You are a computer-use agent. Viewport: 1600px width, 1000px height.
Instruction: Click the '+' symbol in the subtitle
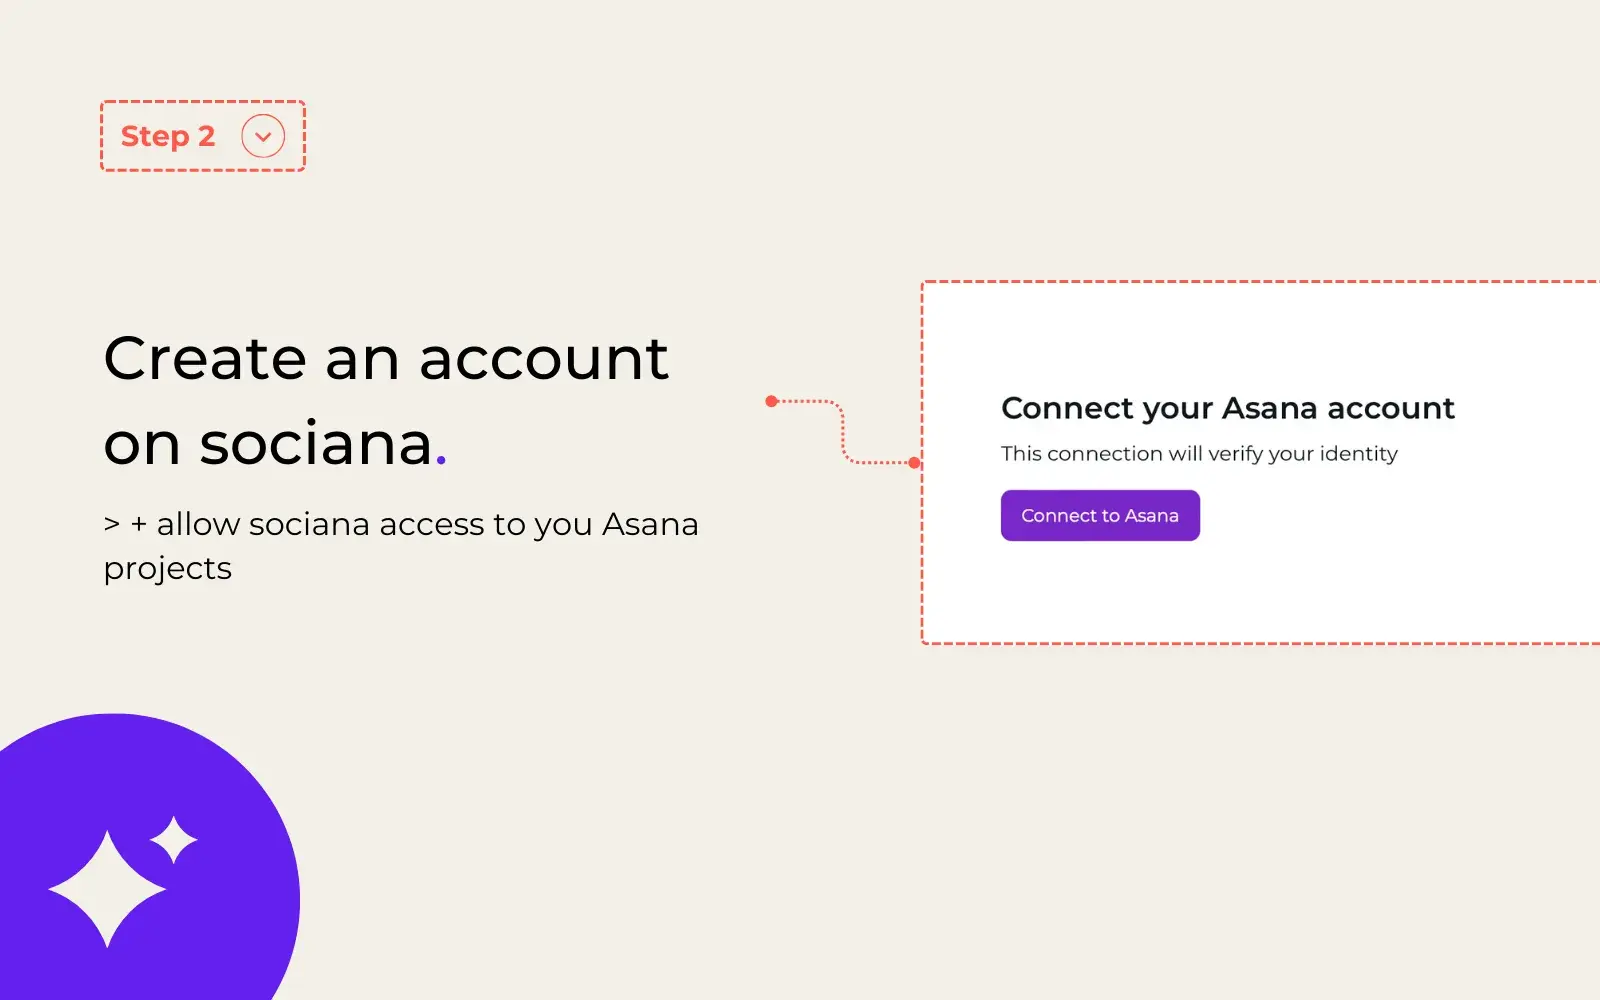click(139, 524)
